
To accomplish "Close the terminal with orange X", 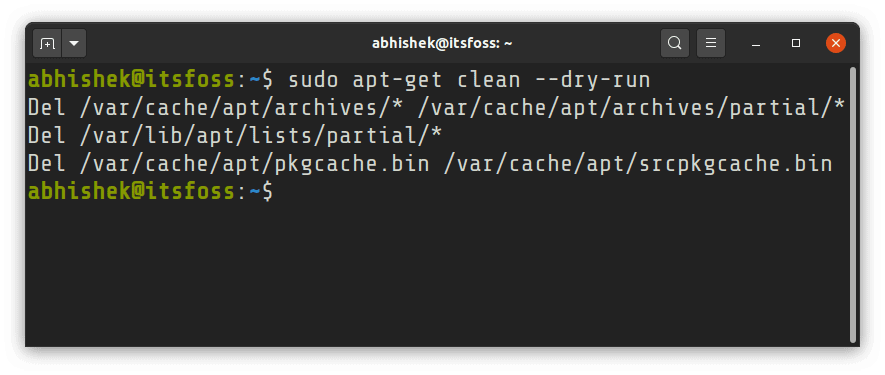I will click(x=835, y=43).
